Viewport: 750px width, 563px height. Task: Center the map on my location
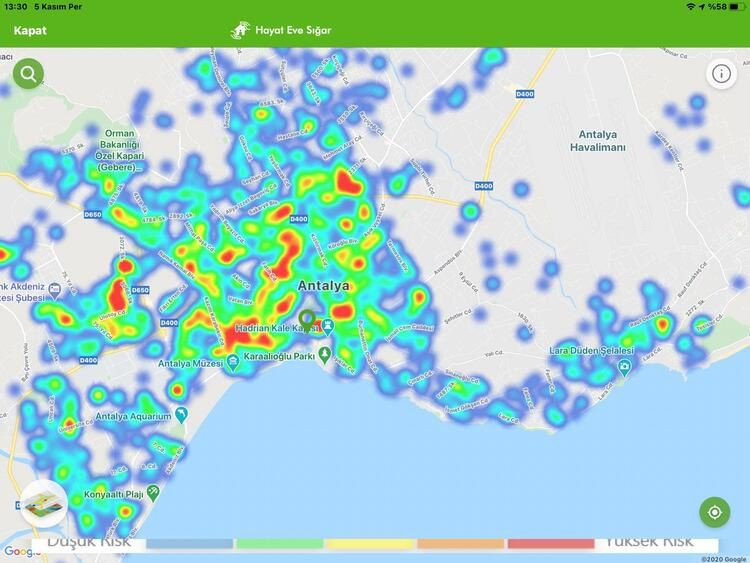(715, 512)
